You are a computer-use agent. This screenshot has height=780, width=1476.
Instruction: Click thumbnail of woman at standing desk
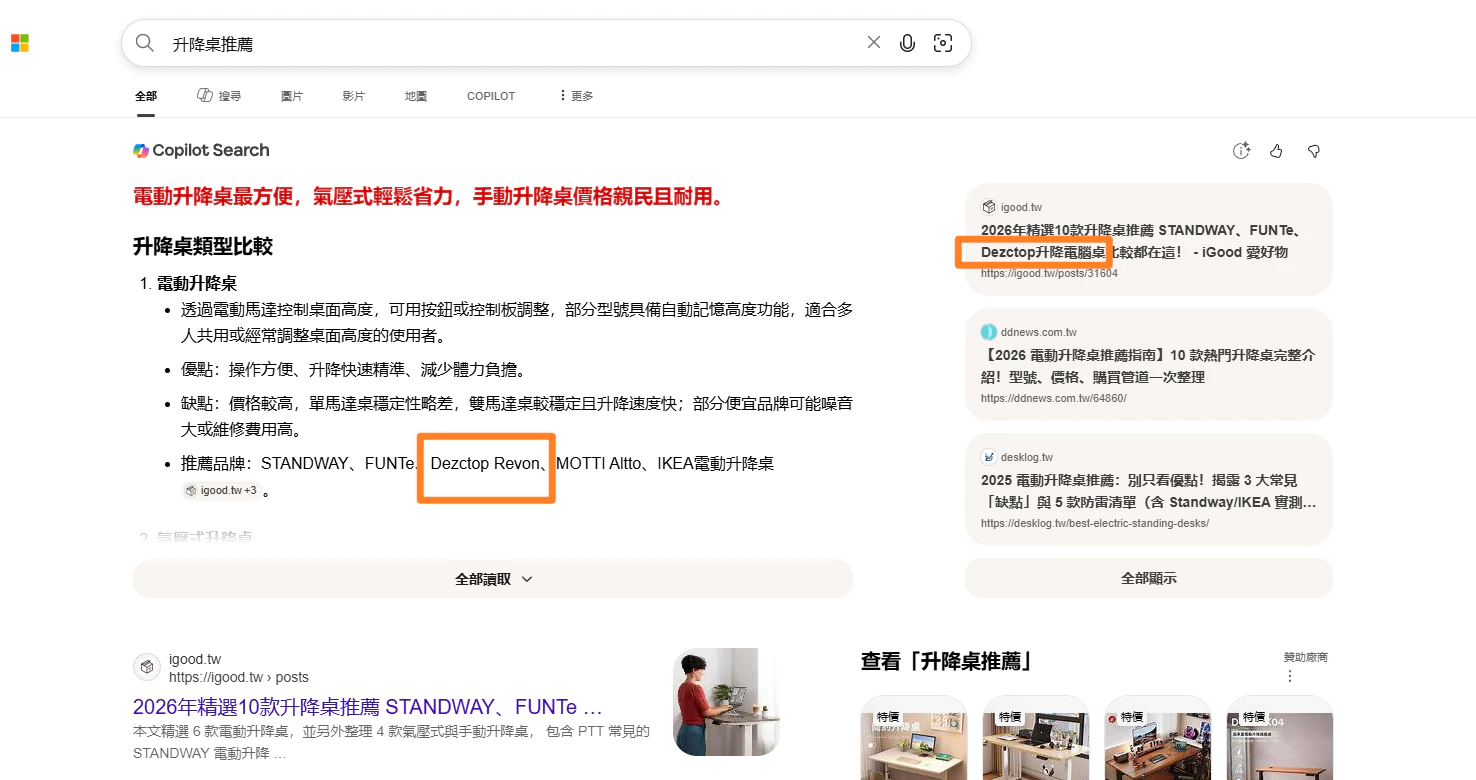coord(726,701)
